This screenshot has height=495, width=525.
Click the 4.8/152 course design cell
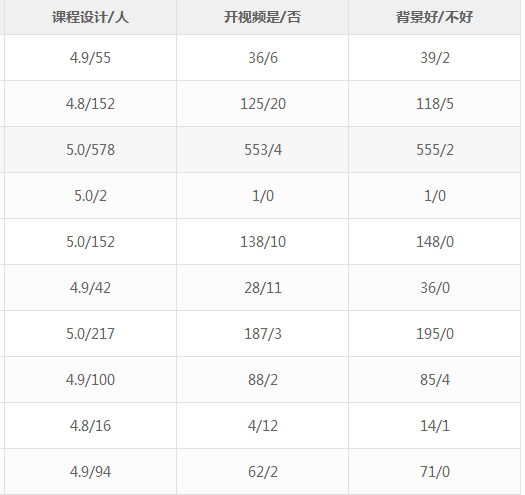tap(90, 103)
